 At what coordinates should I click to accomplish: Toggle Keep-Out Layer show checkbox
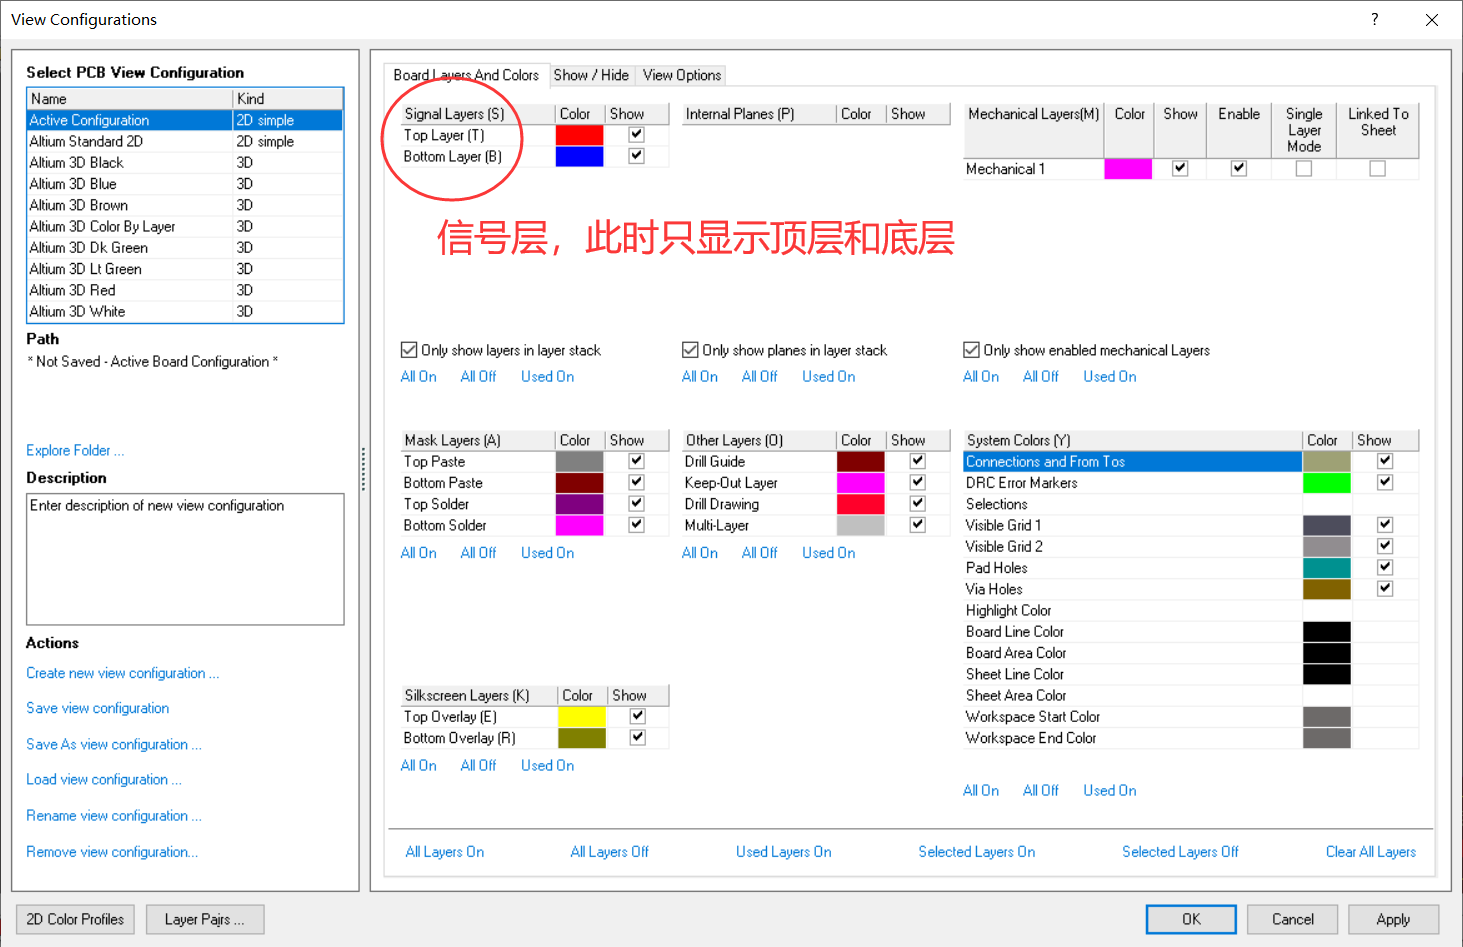pyautogui.click(x=917, y=482)
